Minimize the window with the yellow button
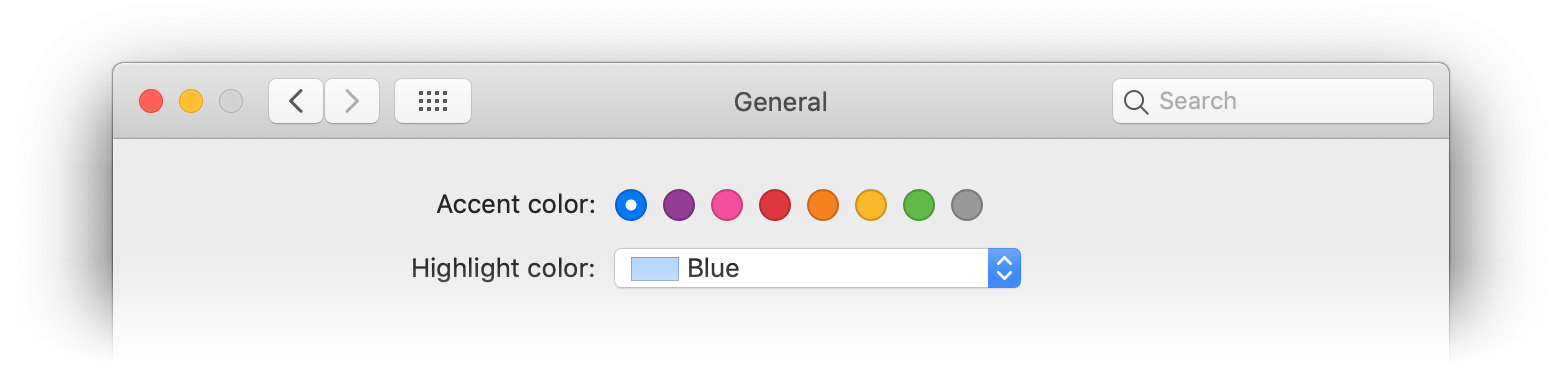Image resolution: width=1561 pixels, height=379 pixels. click(x=191, y=101)
